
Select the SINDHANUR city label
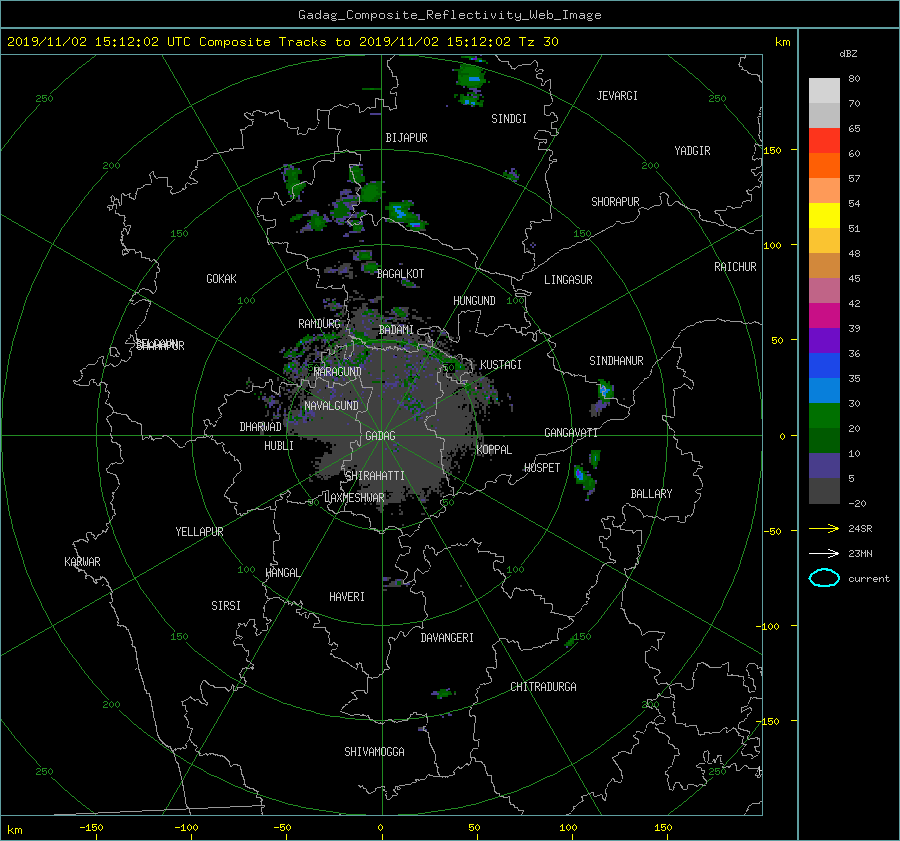pyautogui.click(x=616, y=361)
